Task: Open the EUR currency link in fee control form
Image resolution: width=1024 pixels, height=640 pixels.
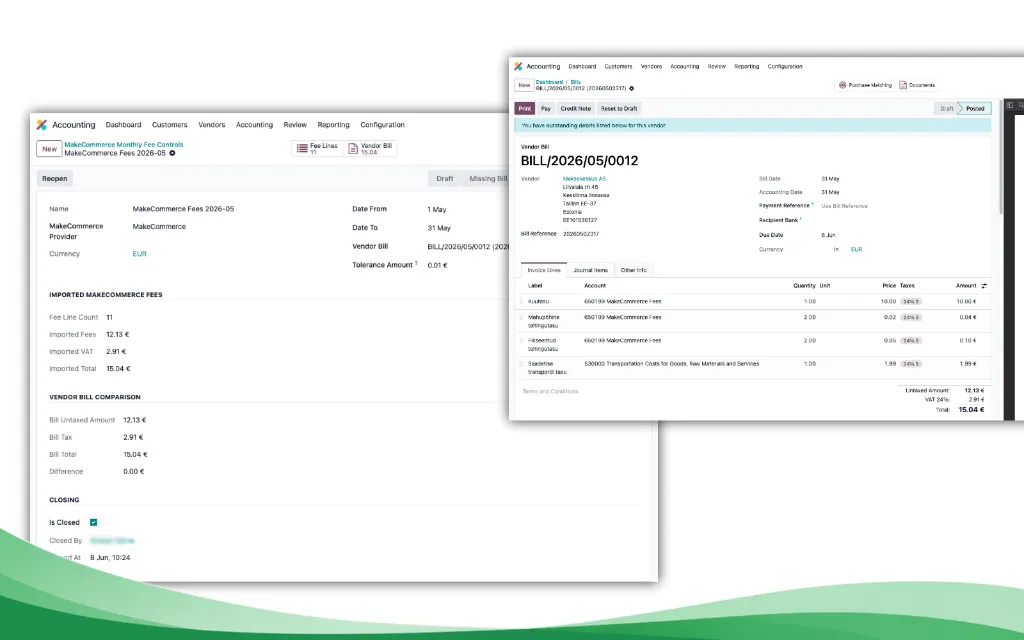Action: 139,254
